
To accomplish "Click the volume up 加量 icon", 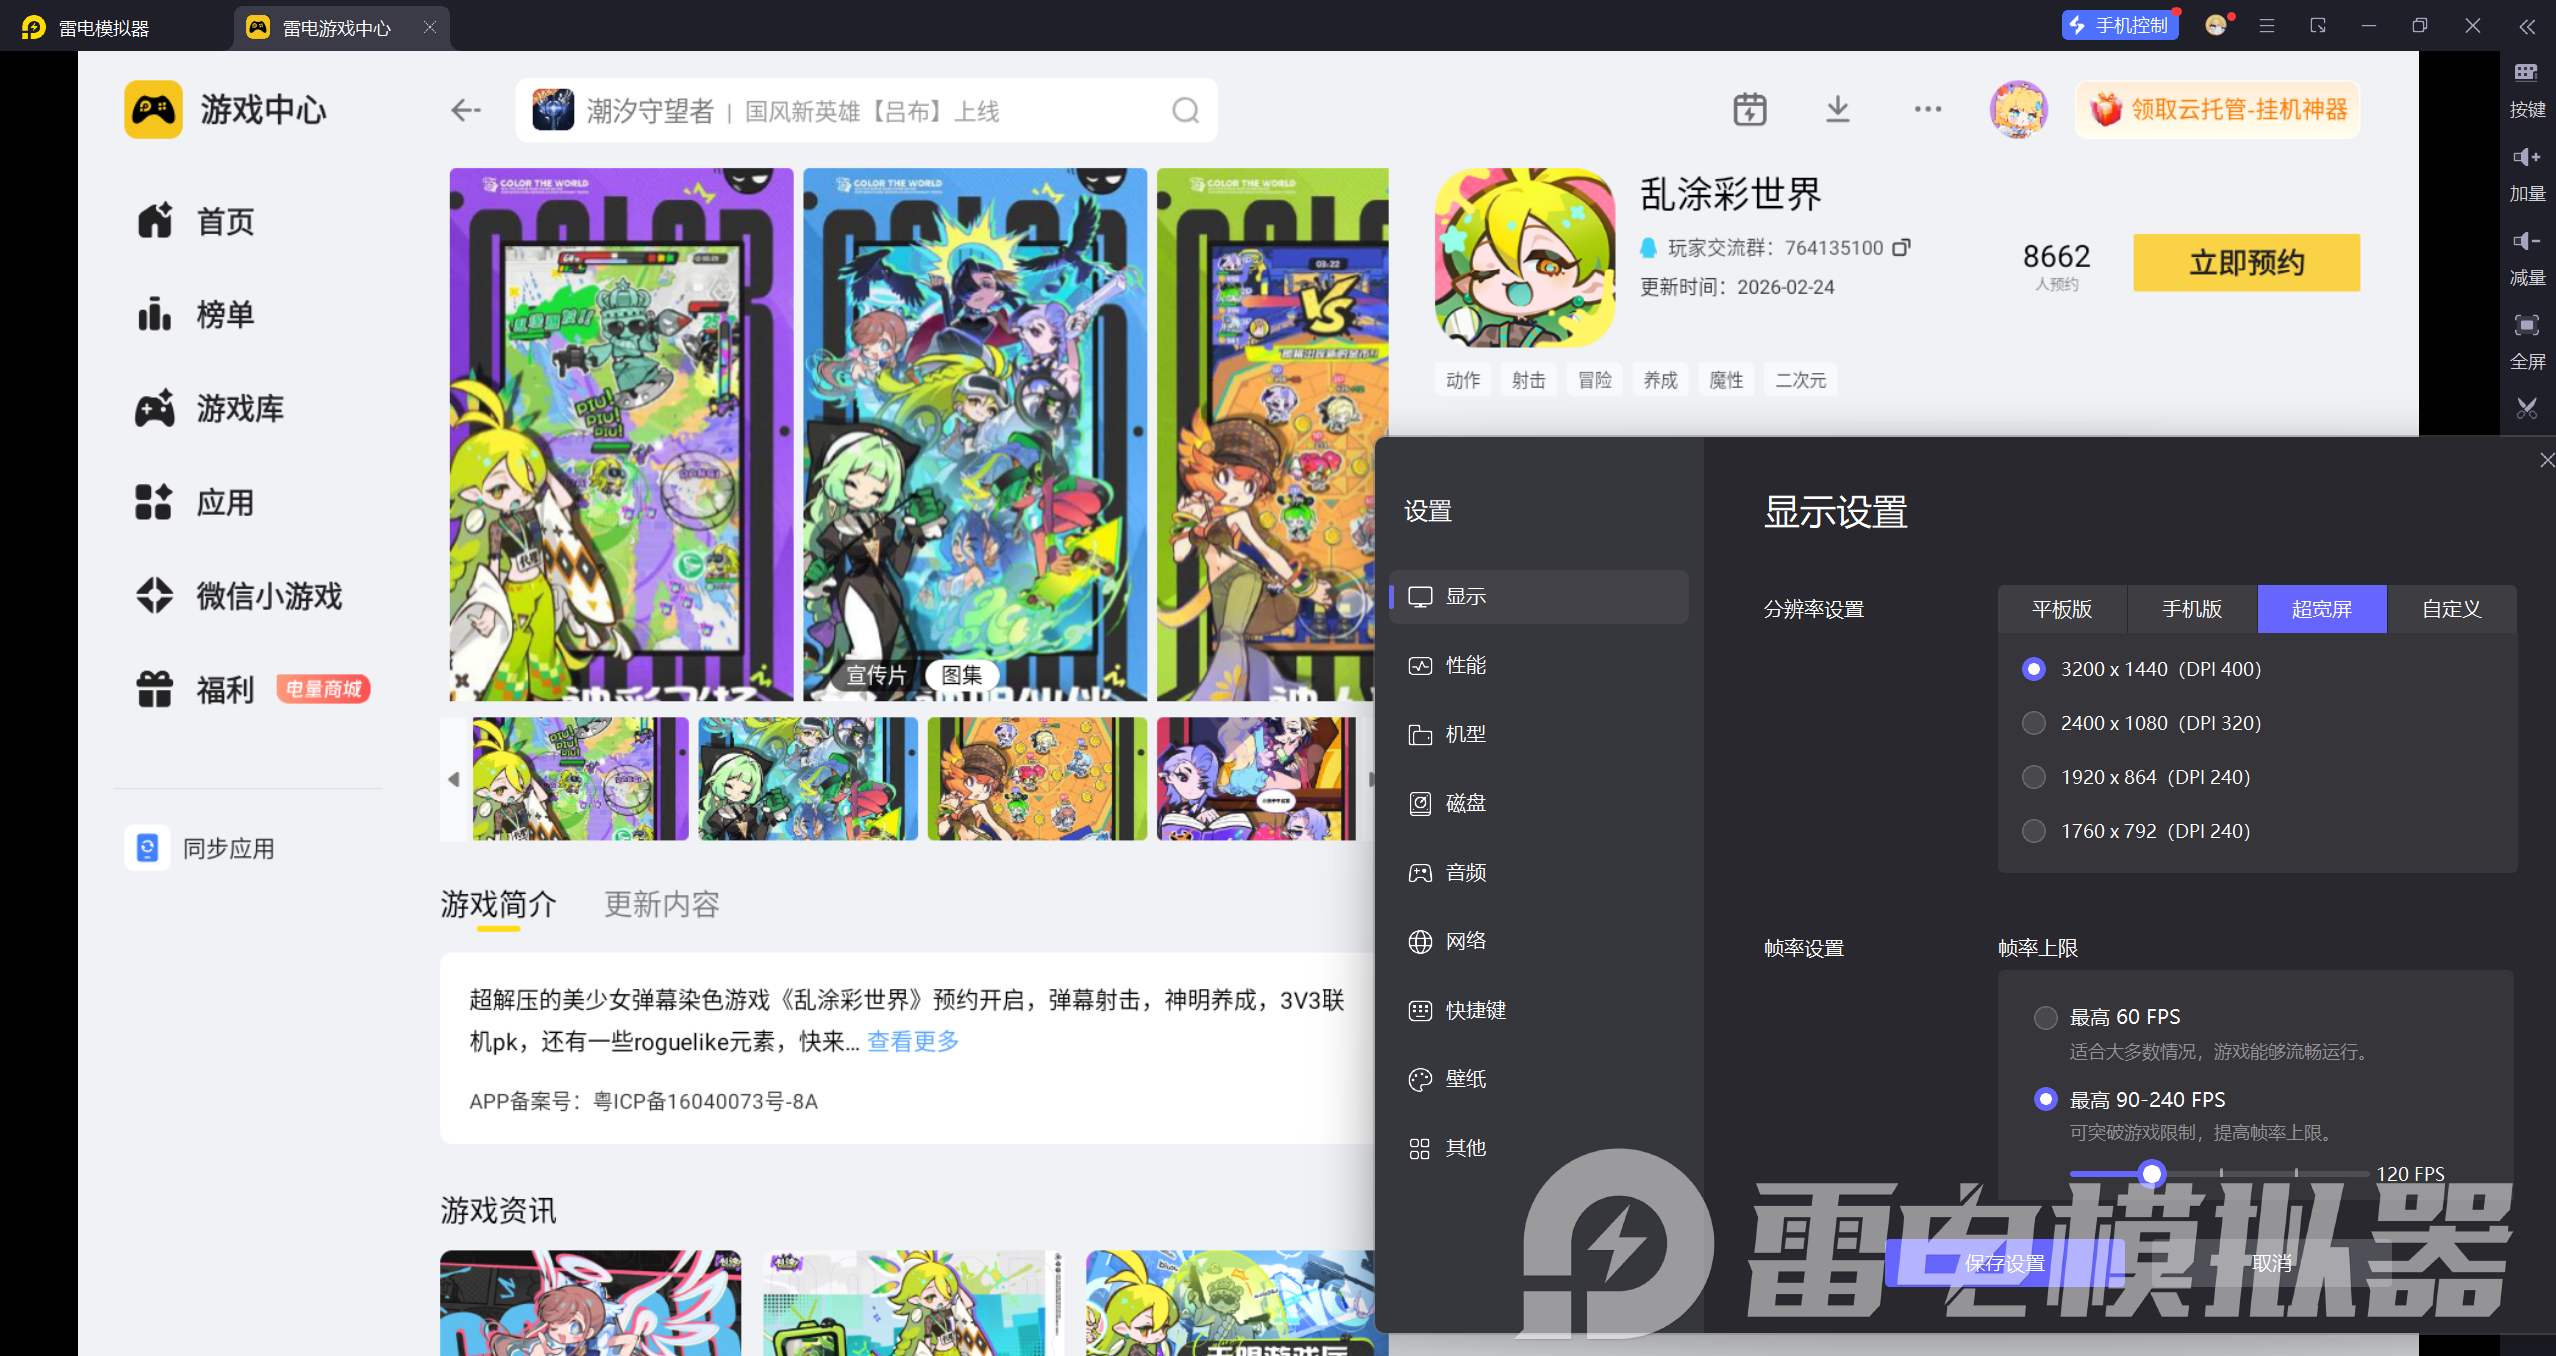I will point(2526,169).
